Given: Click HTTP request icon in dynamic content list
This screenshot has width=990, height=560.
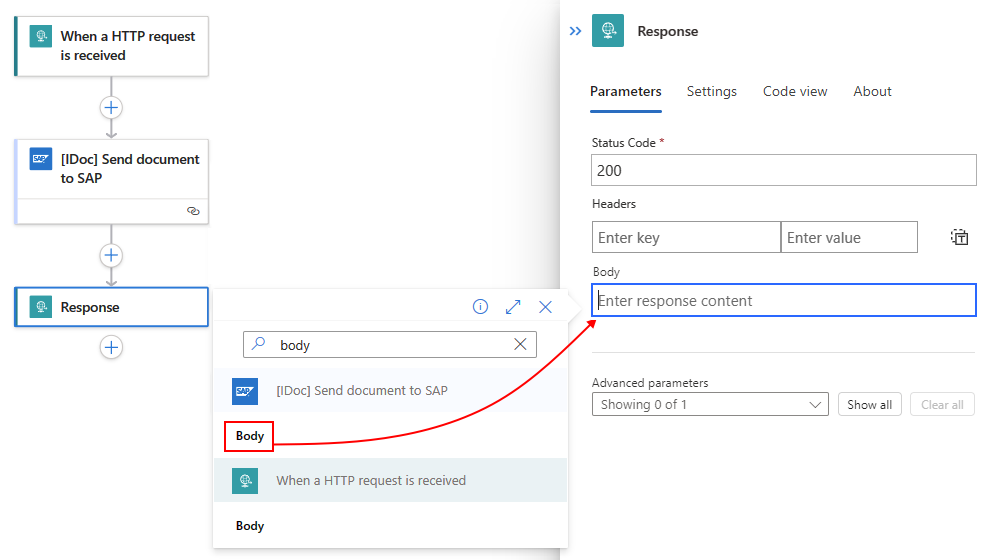Looking at the screenshot, I should 245,480.
